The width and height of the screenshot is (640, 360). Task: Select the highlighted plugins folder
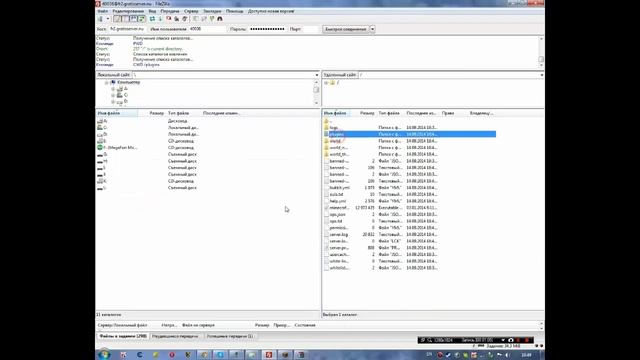(409, 134)
